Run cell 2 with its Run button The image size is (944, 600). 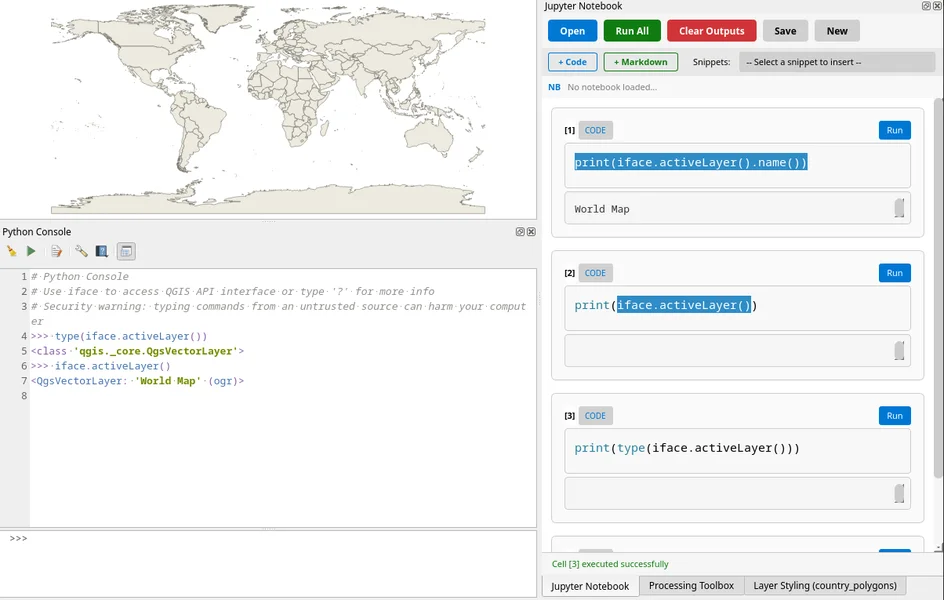pyautogui.click(x=894, y=273)
